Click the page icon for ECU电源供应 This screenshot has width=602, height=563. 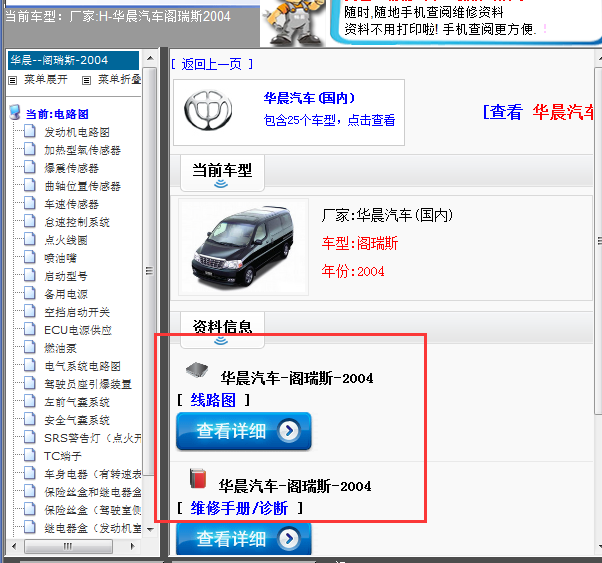click(x=30, y=329)
